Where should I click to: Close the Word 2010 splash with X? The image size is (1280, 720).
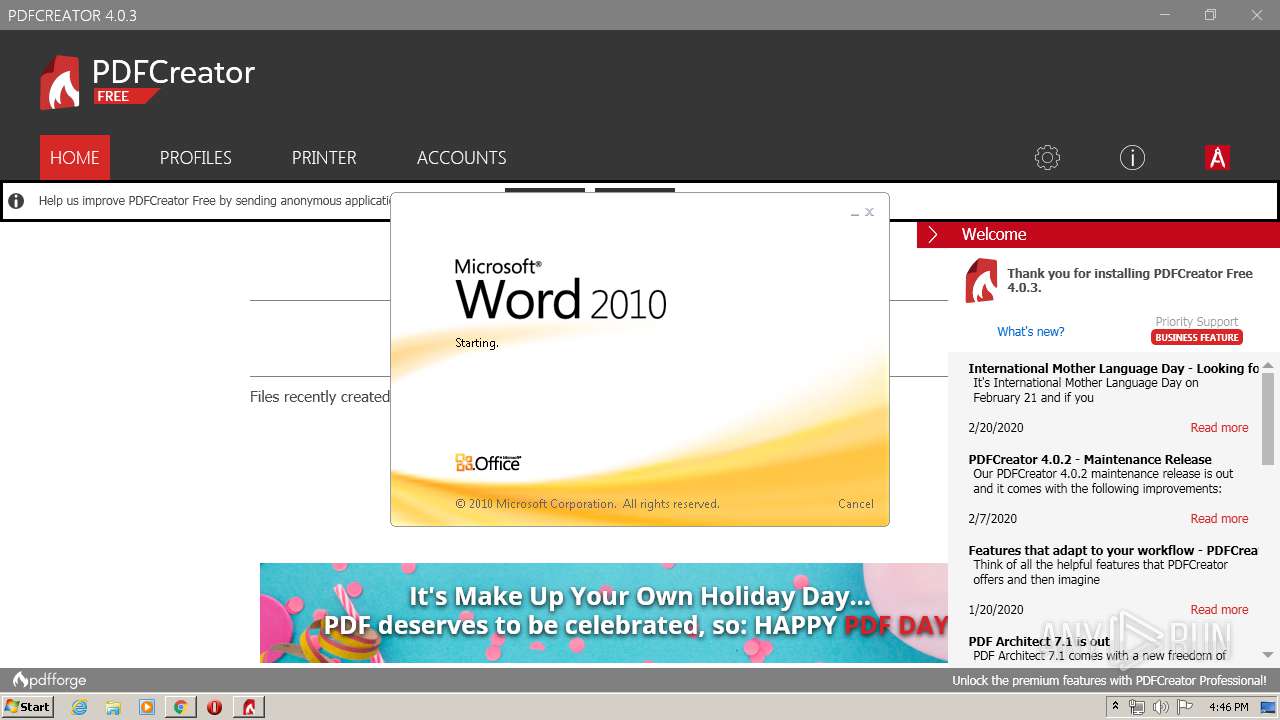coord(870,212)
